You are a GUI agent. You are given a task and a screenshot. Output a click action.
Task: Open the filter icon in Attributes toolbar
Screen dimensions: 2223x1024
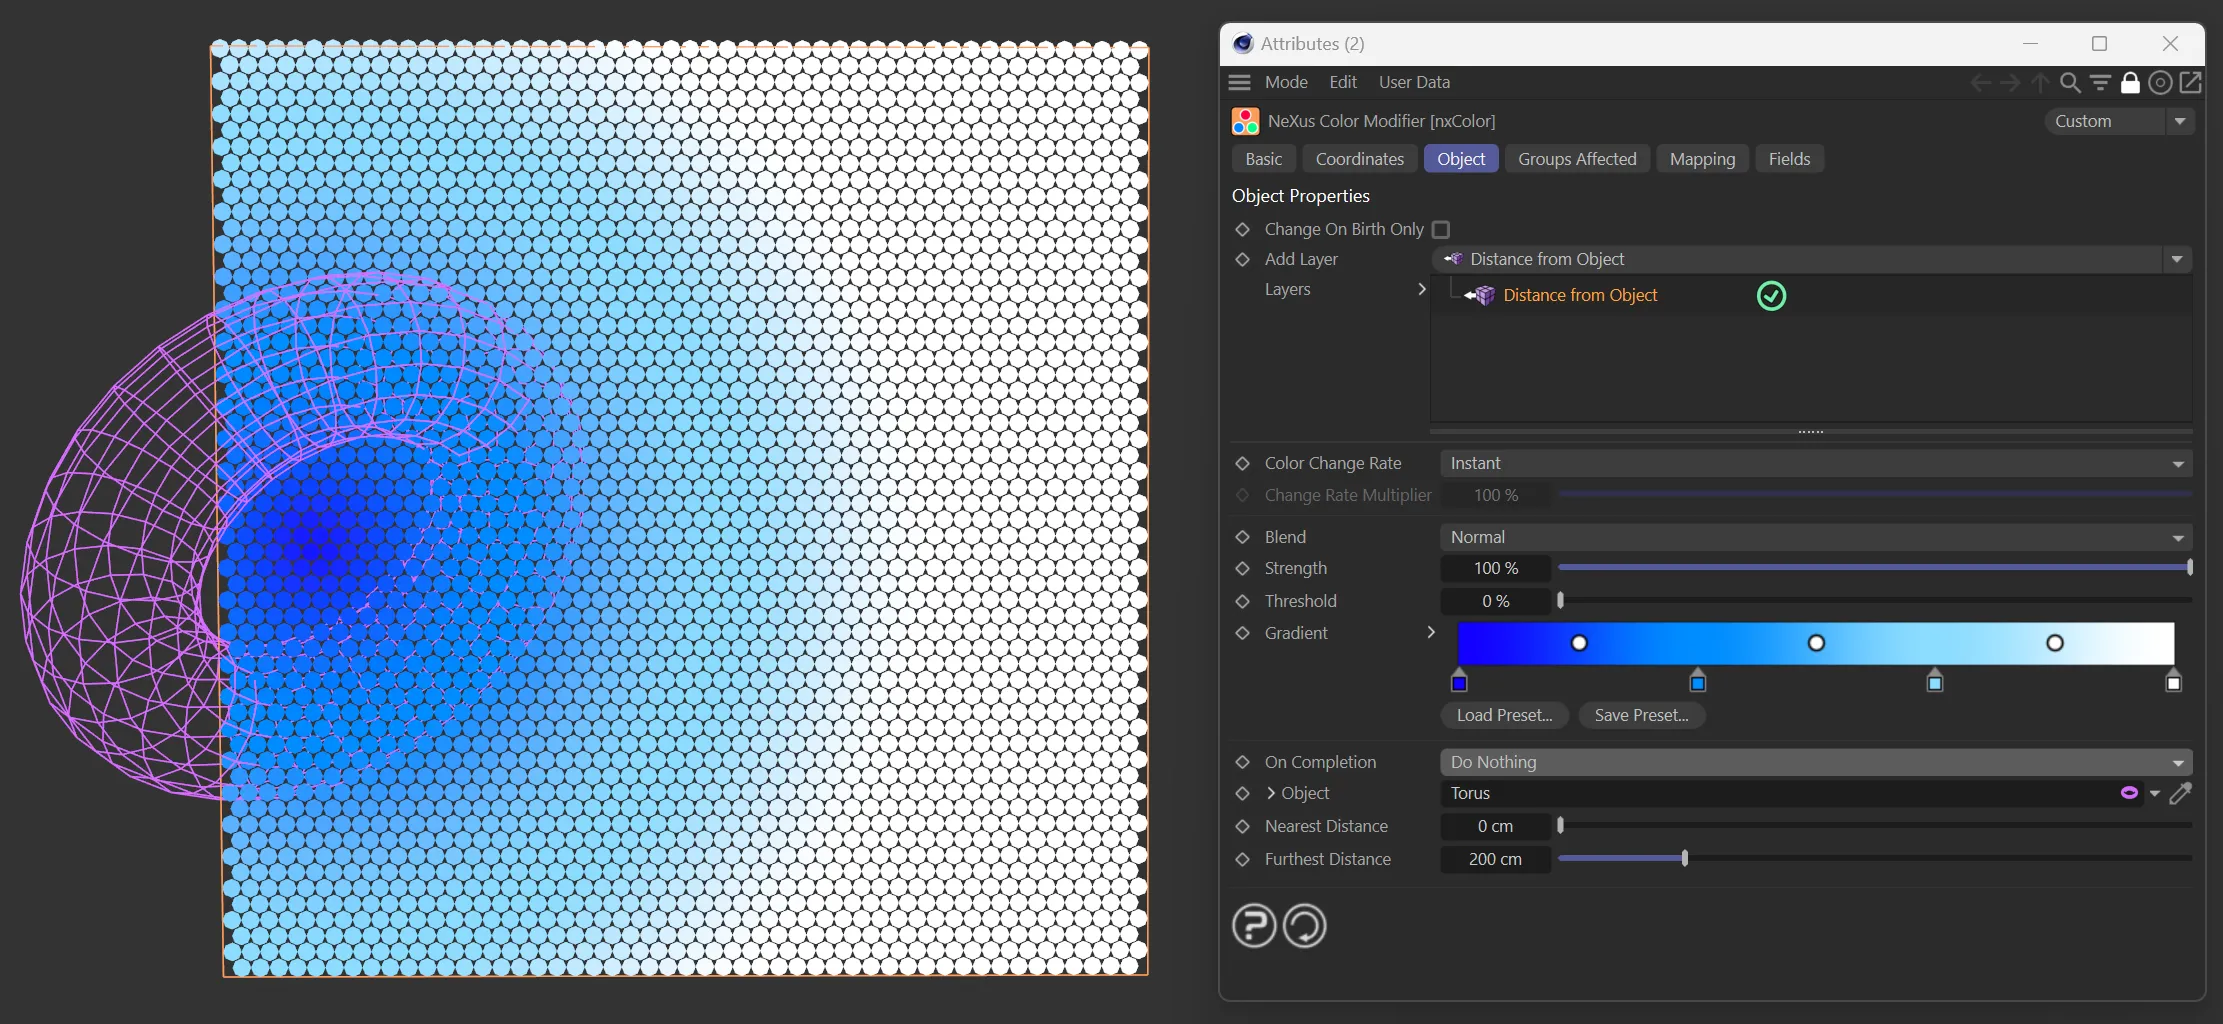[x=2100, y=83]
